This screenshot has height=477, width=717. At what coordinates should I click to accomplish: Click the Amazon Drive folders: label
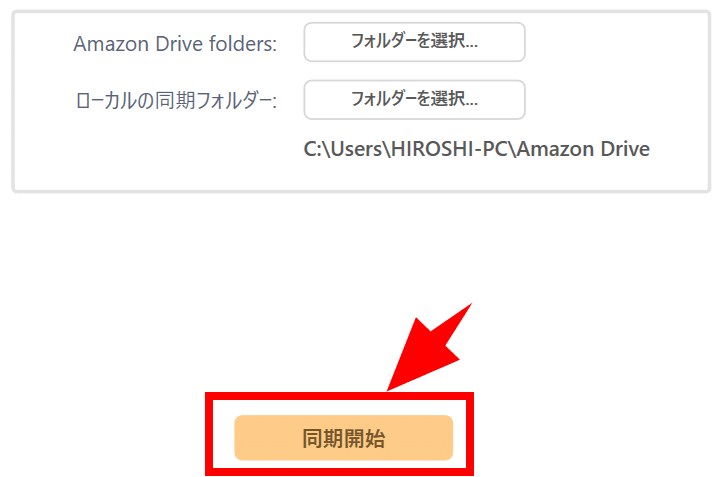click(175, 44)
